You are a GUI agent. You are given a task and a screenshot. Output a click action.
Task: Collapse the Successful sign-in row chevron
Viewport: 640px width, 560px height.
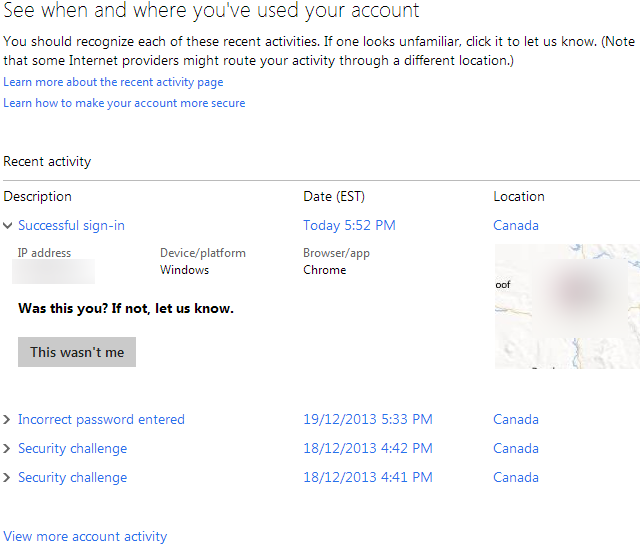point(8,226)
